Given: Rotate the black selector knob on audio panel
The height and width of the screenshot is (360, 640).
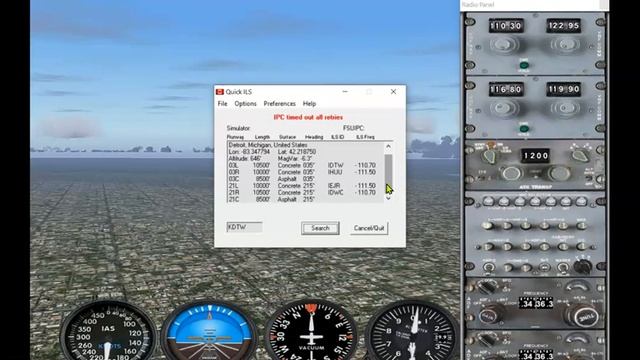Looking at the screenshot, I should pyautogui.click(x=582, y=267).
